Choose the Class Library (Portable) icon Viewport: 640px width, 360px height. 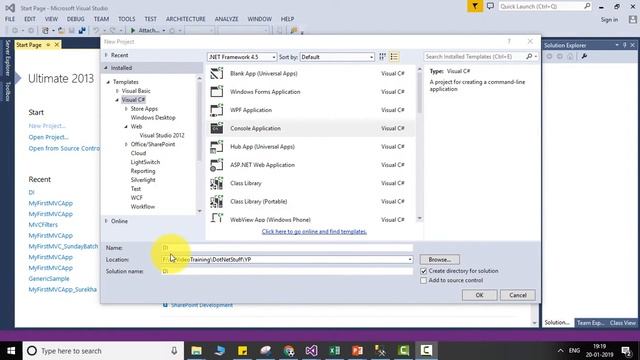217,201
